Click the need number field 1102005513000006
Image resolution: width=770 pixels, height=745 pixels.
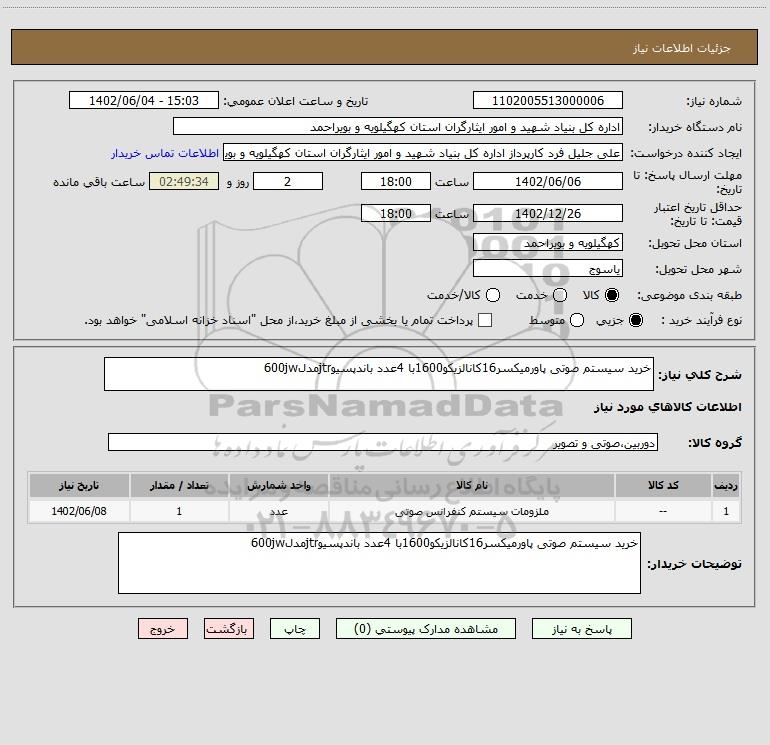coord(548,101)
